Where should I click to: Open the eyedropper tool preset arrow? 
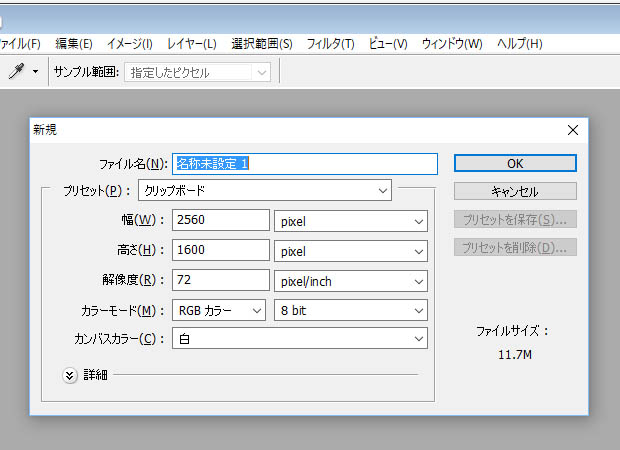(x=36, y=72)
